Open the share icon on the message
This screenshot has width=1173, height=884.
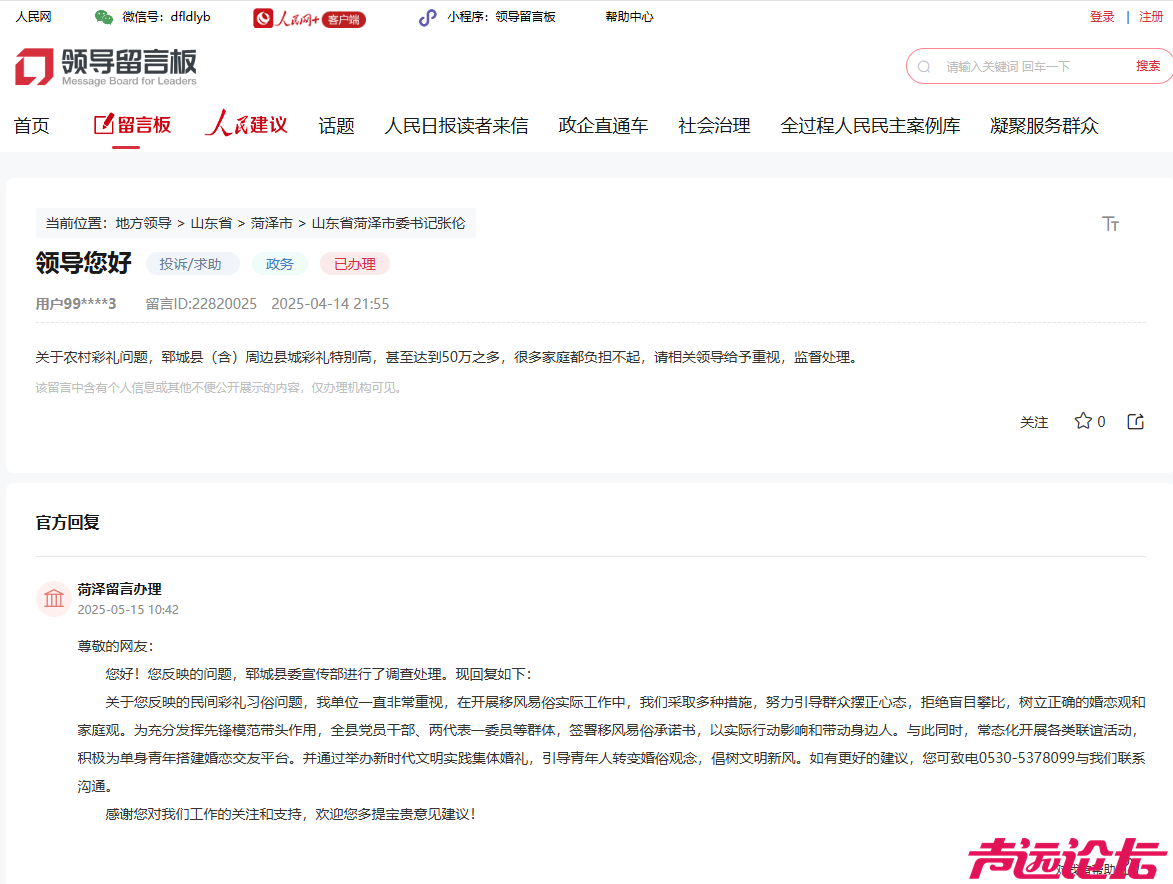pos(1135,421)
